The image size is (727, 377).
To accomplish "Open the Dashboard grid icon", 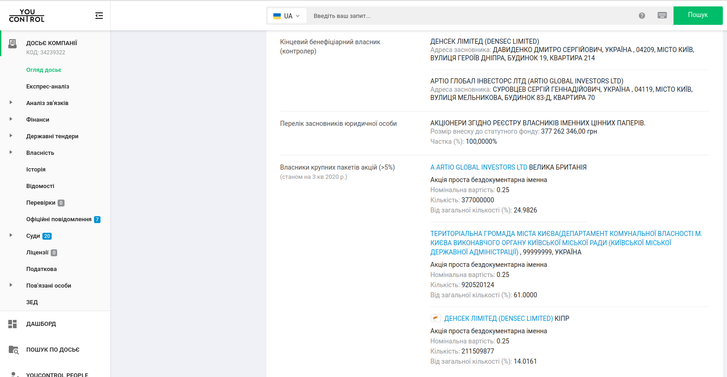I will 13,324.
